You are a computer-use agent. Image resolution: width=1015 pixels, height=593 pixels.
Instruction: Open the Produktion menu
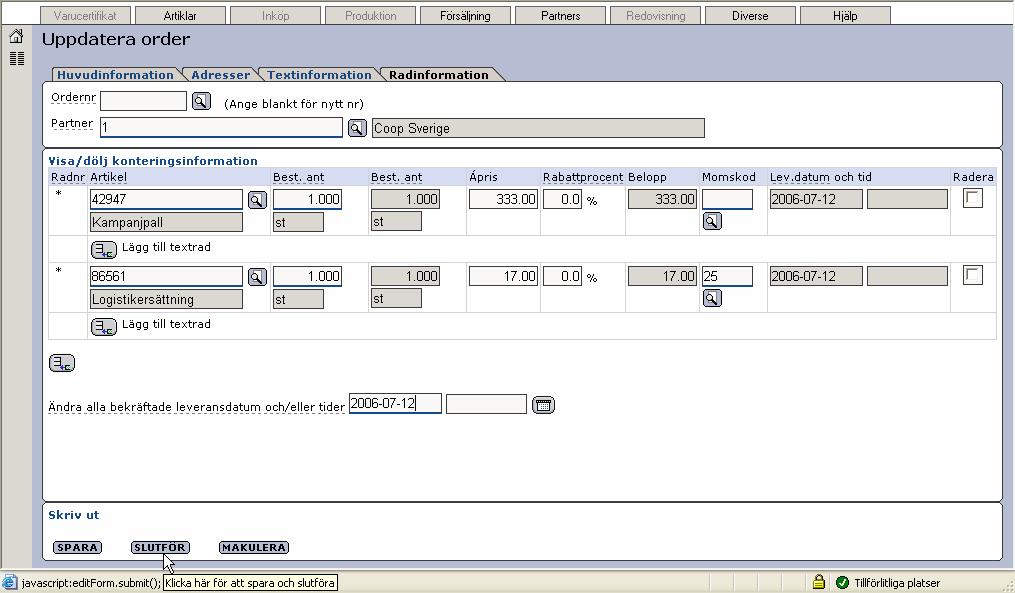click(371, 16)
